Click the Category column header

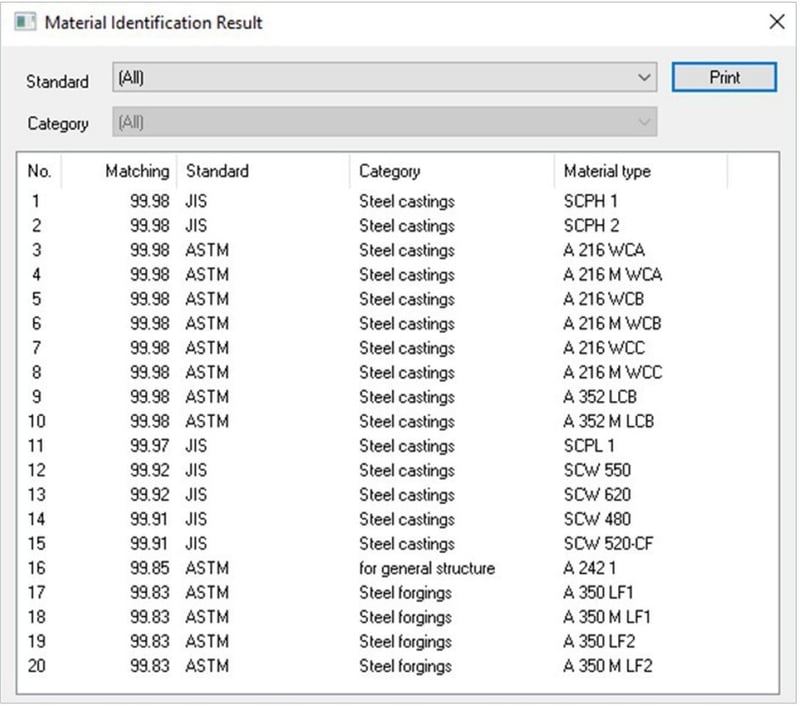450,171
